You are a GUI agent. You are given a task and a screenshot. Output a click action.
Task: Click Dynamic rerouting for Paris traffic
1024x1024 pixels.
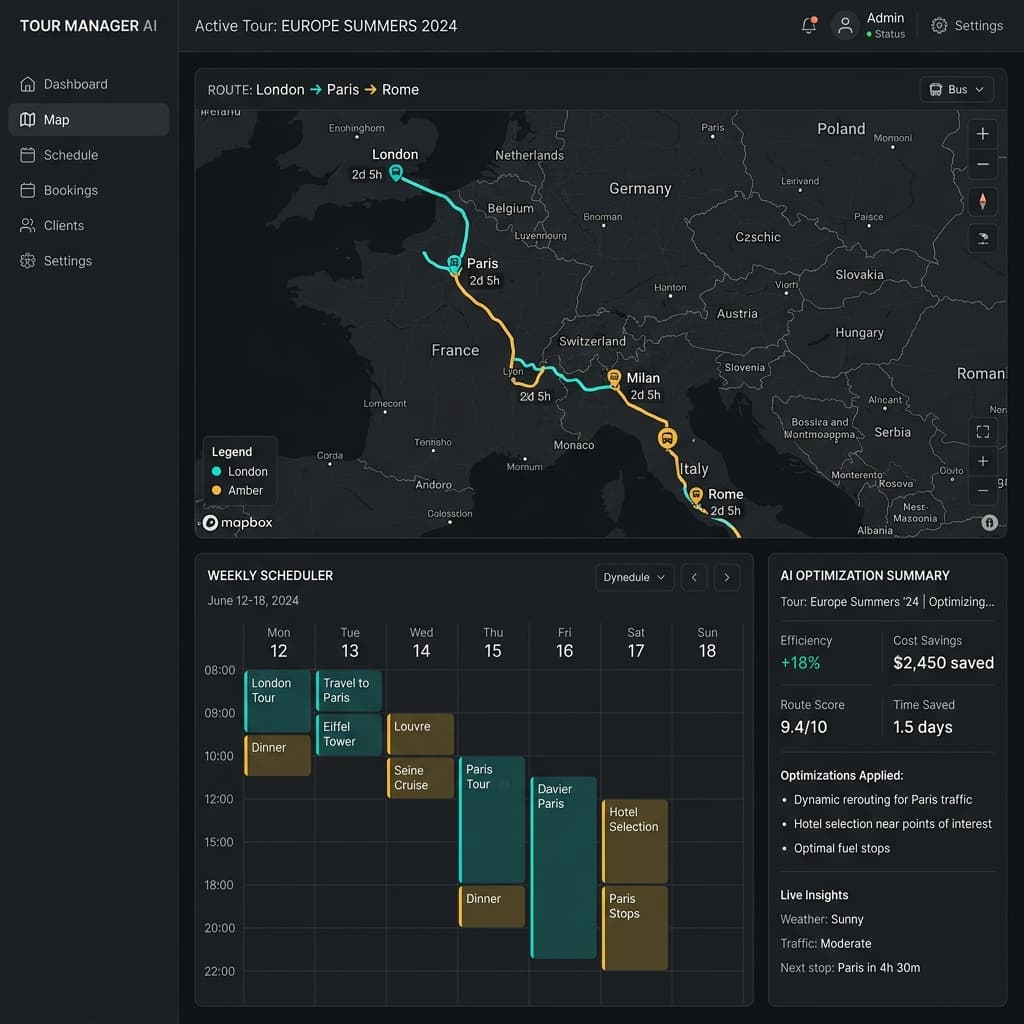coord(882,799)
